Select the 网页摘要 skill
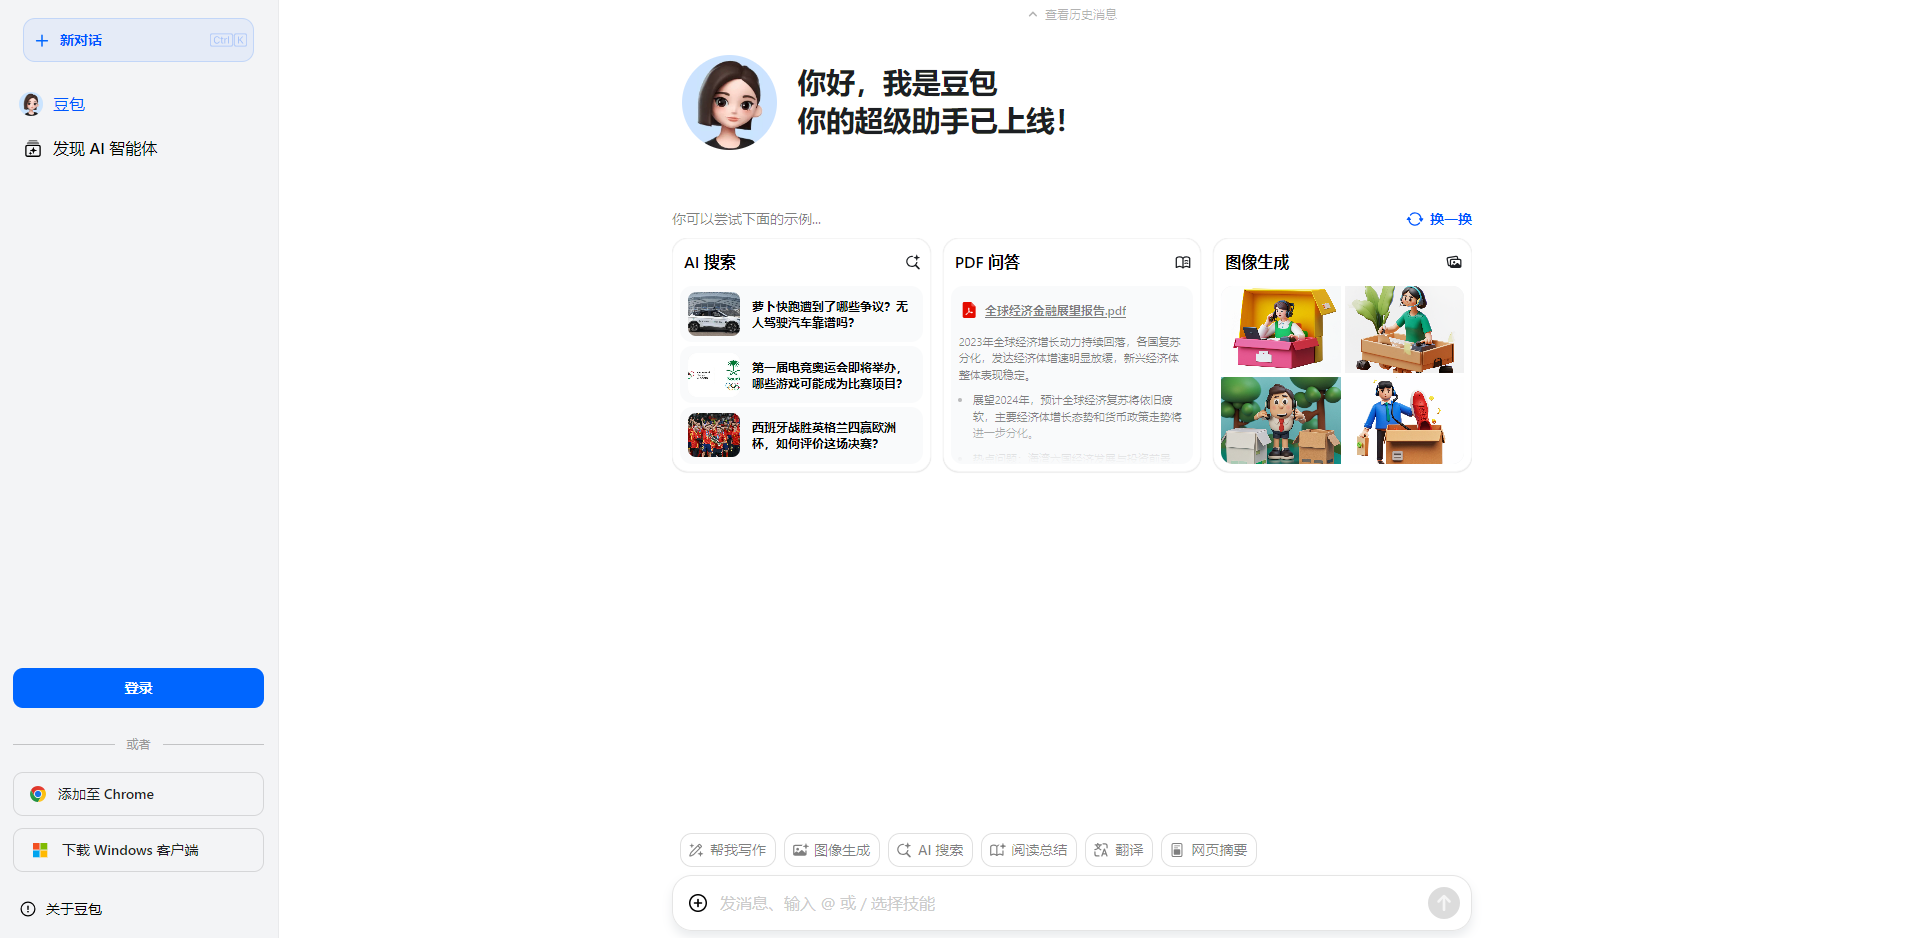This screenshot has height=938, width=1910. 1208,849
